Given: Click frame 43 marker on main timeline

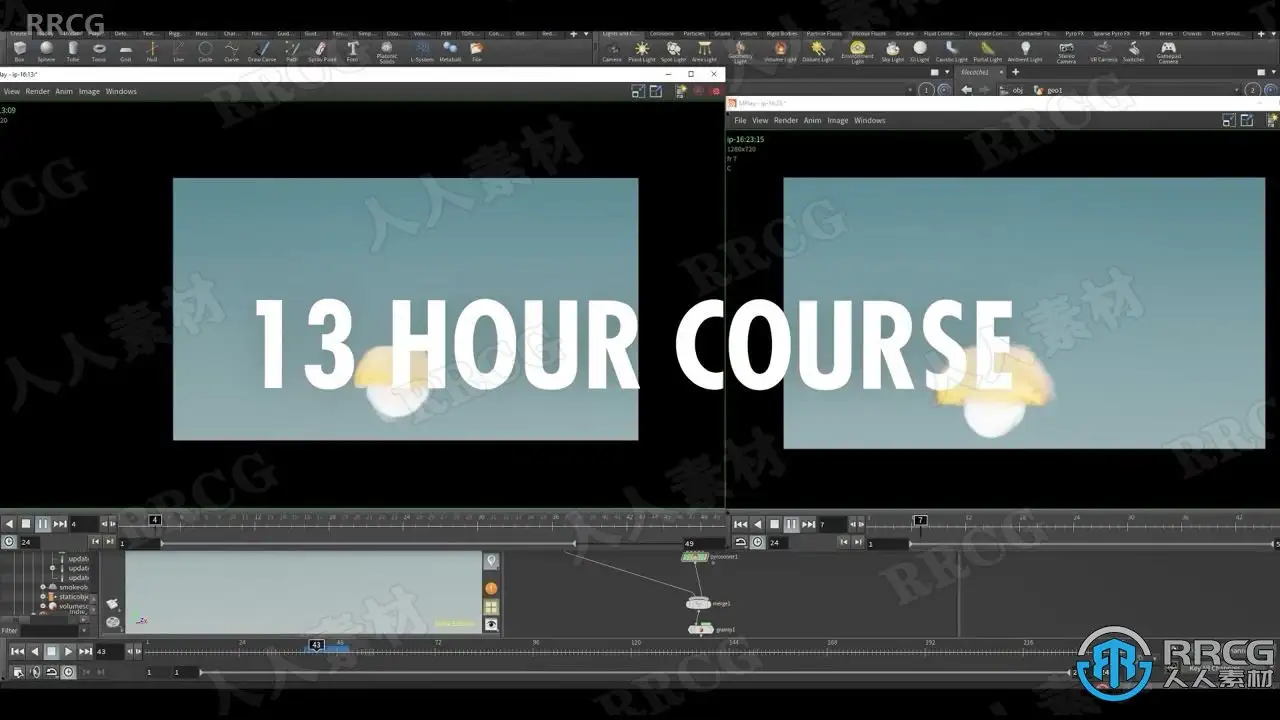Looking at the screenshot, I should click(x=316, y=646).
